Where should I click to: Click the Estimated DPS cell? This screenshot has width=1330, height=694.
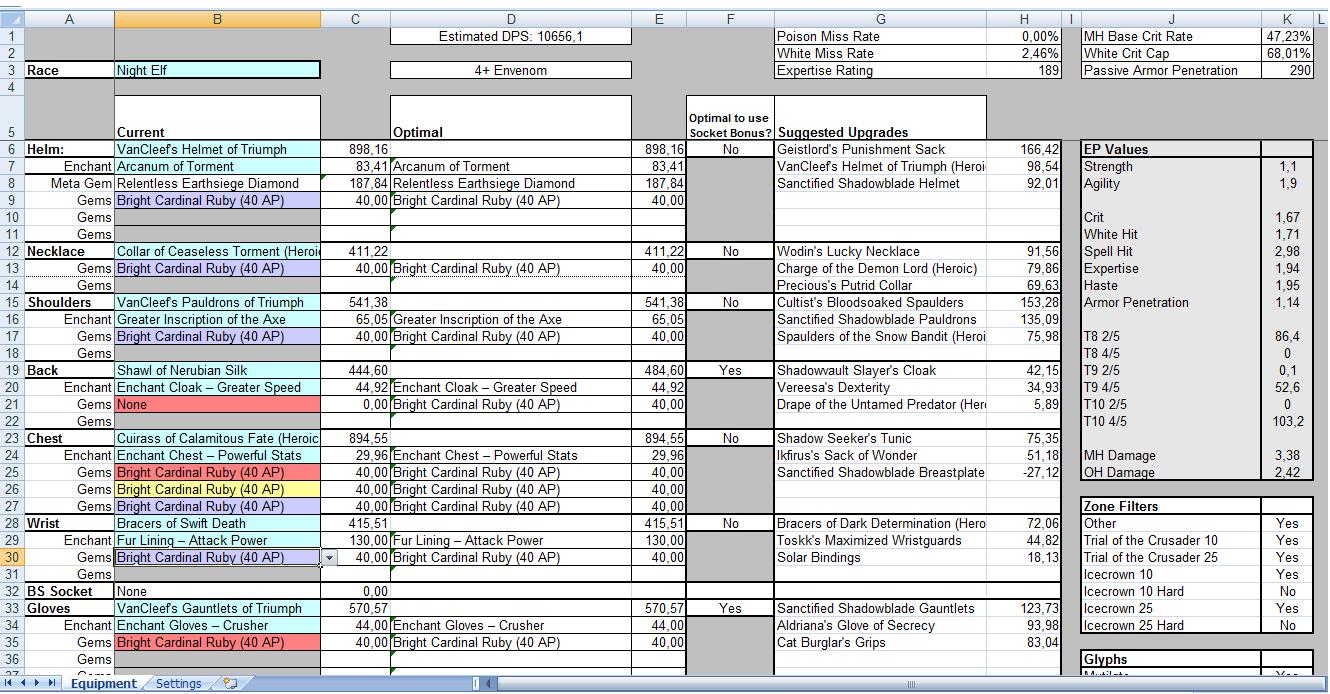[x=511, y=36]
